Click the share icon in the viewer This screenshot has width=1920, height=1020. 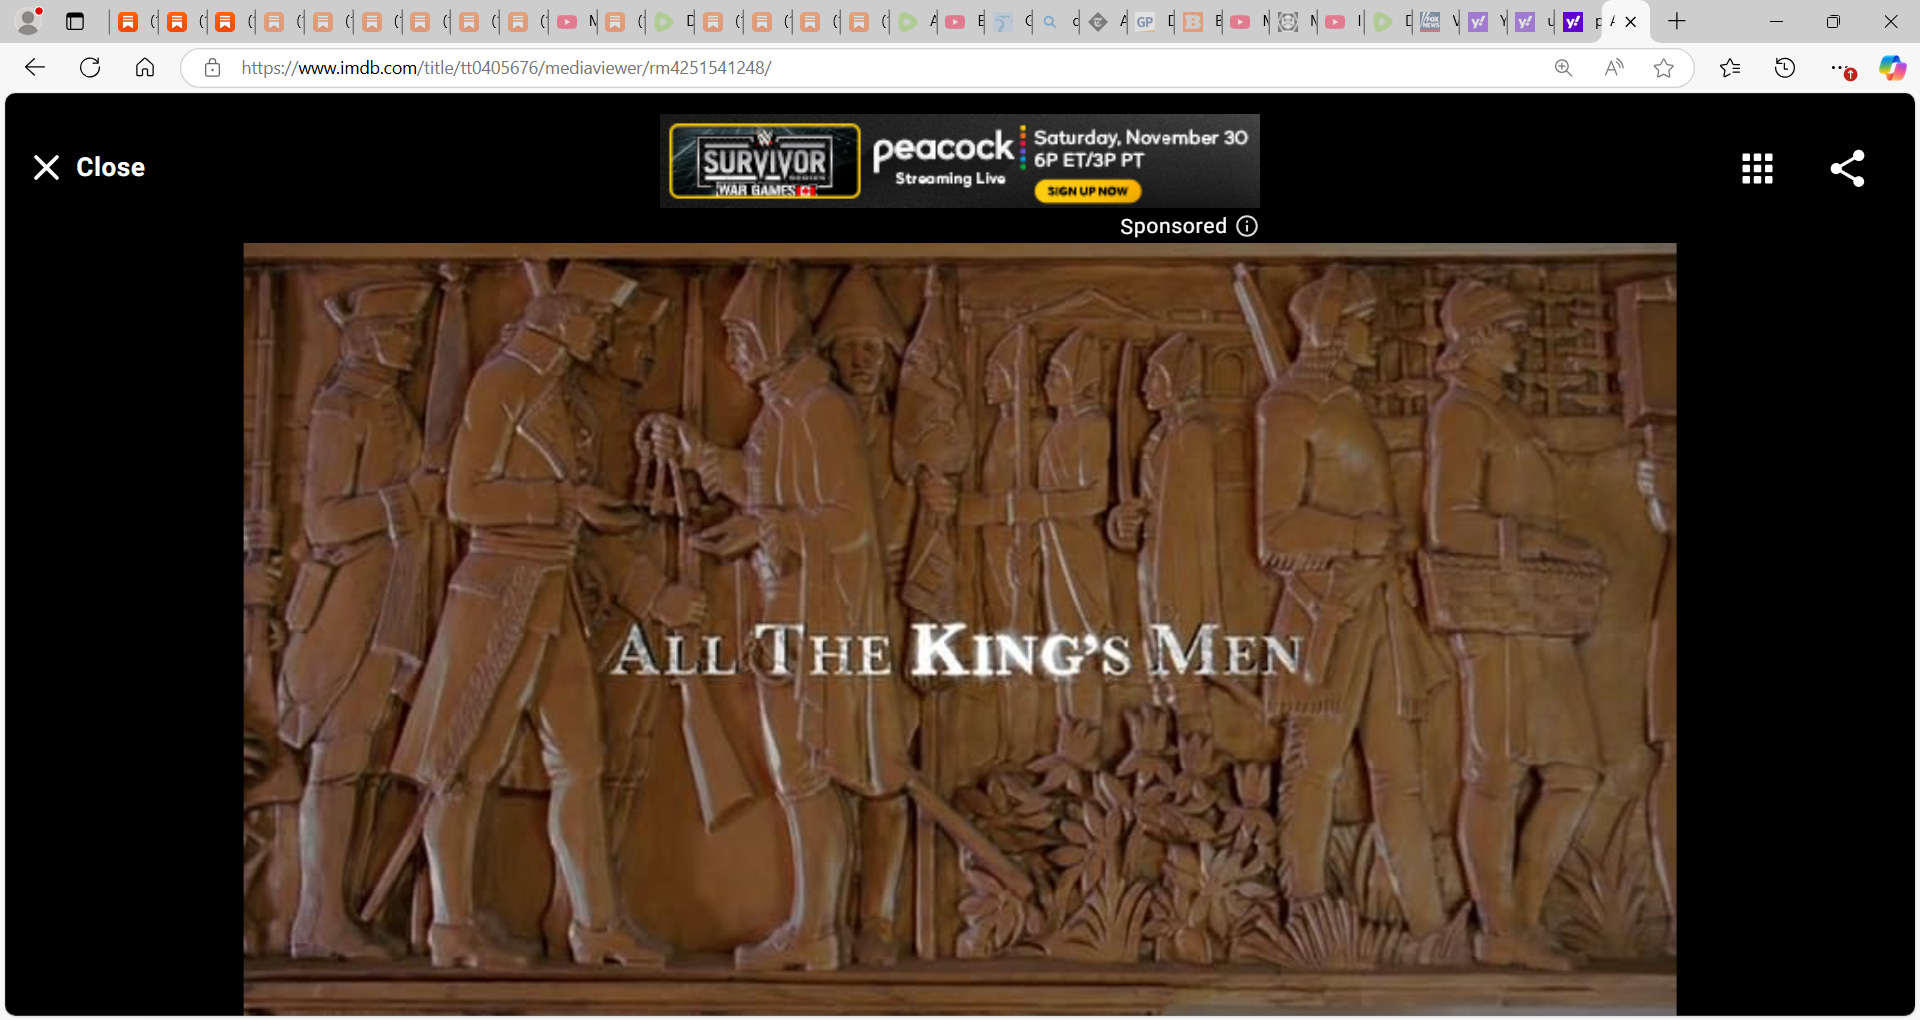(x=1847, y=168)
